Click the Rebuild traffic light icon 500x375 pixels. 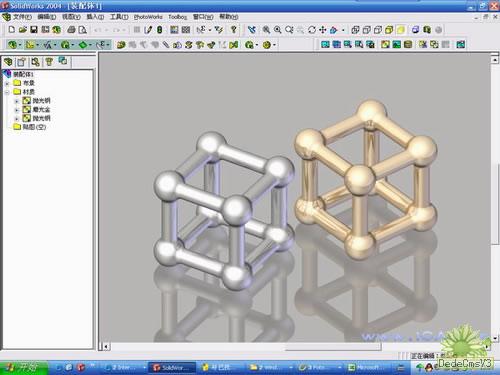click(x=160, y=30)
